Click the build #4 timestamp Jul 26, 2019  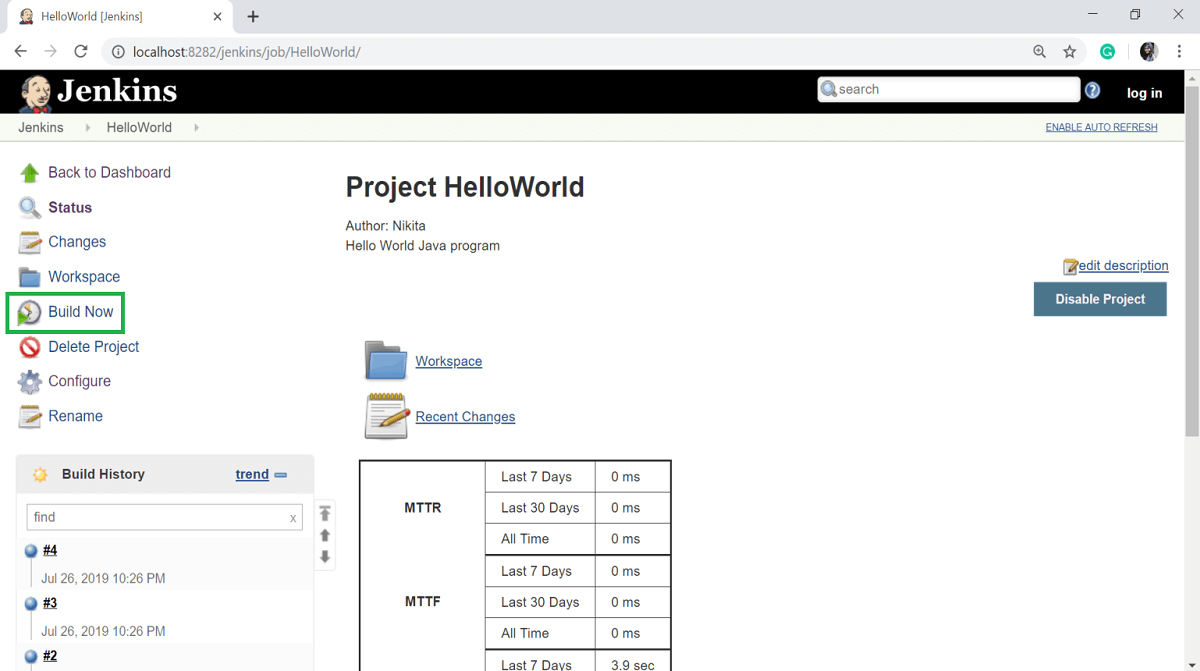[103, 578]
